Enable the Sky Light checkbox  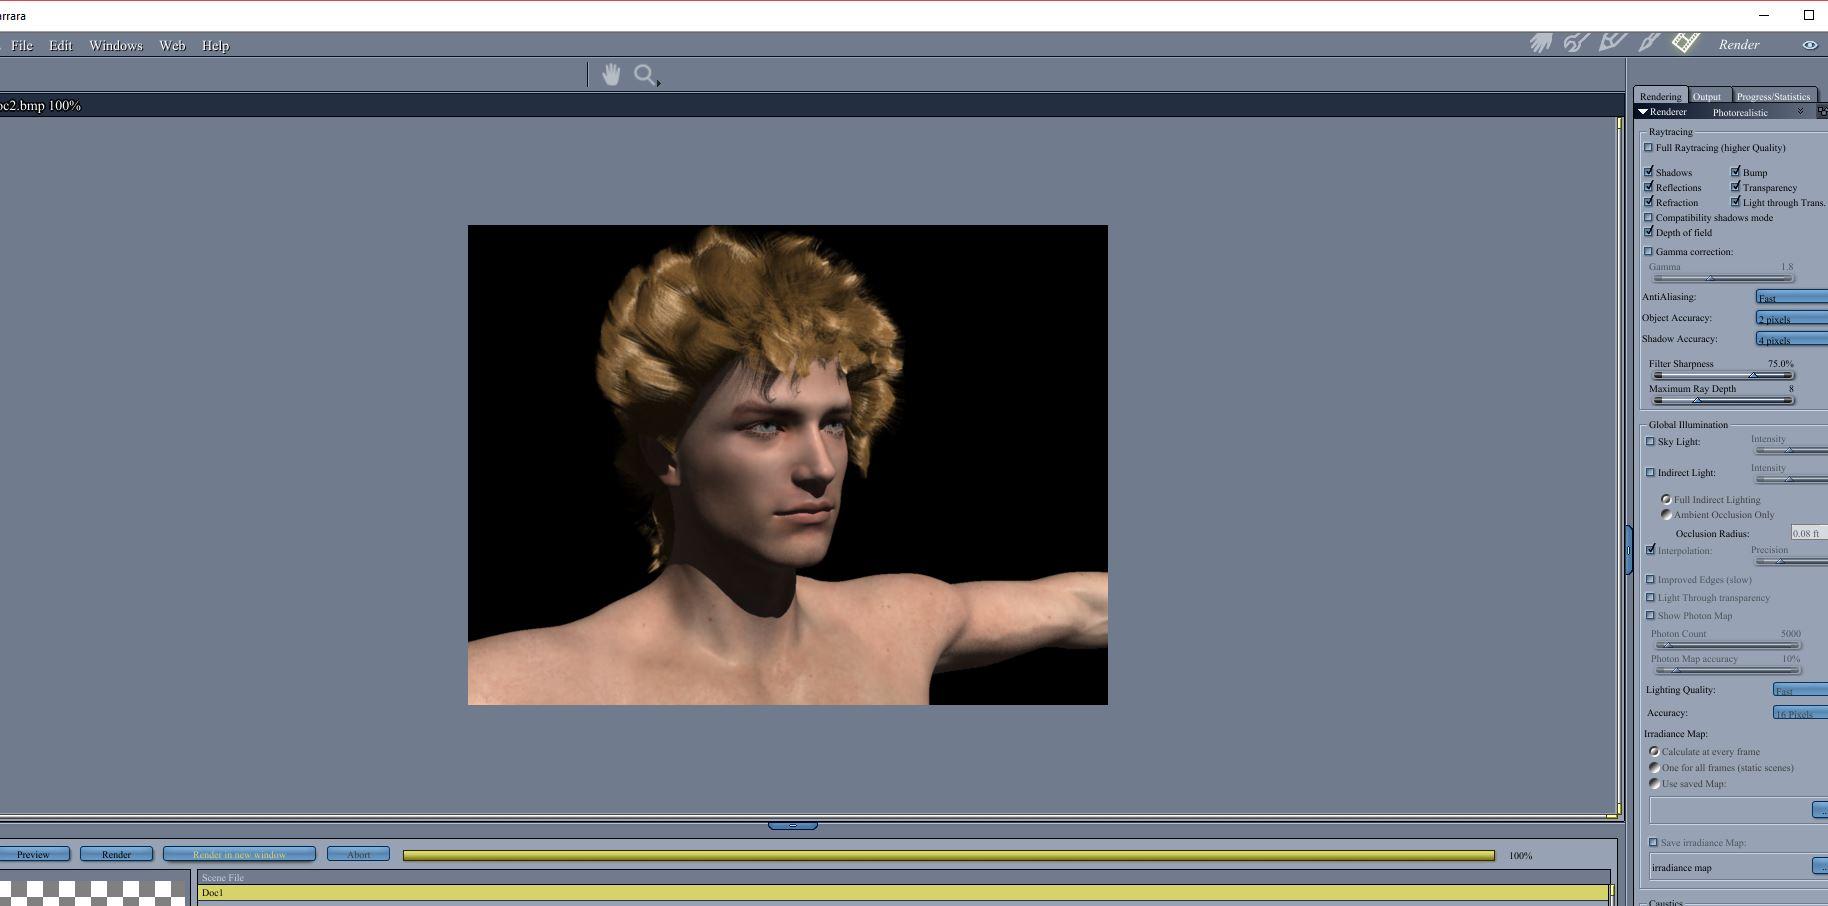point(1651,441)
